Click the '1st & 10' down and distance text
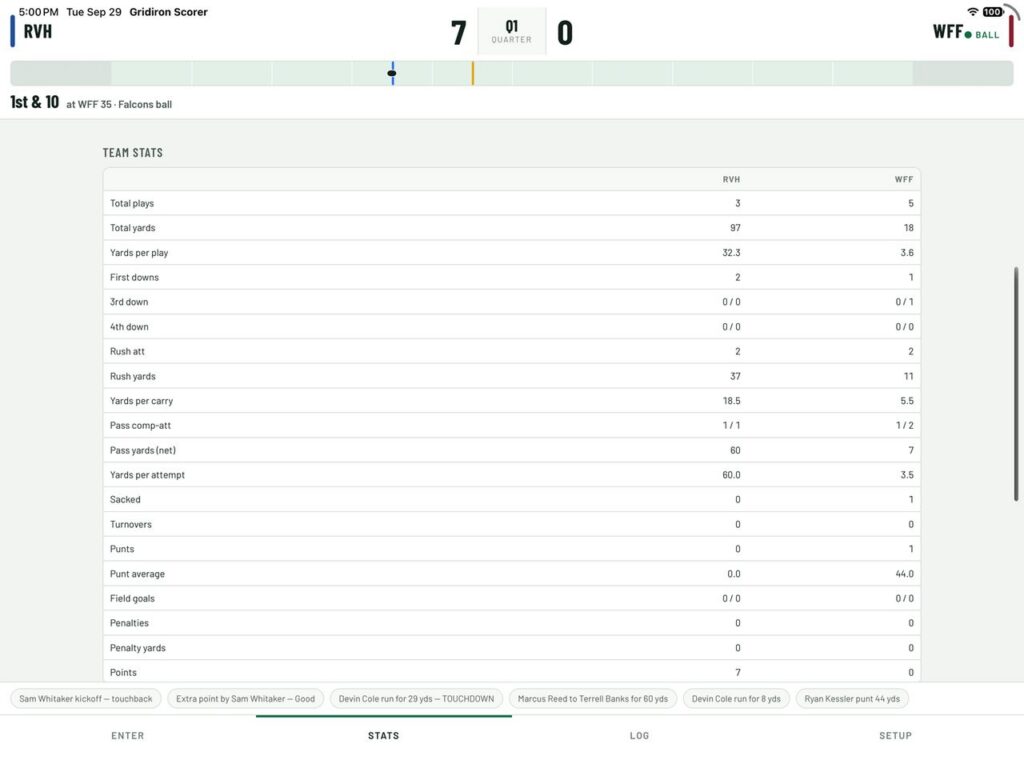Image resolution: width=1024 pixels, height=768 pixels. [x=35, y=102]
